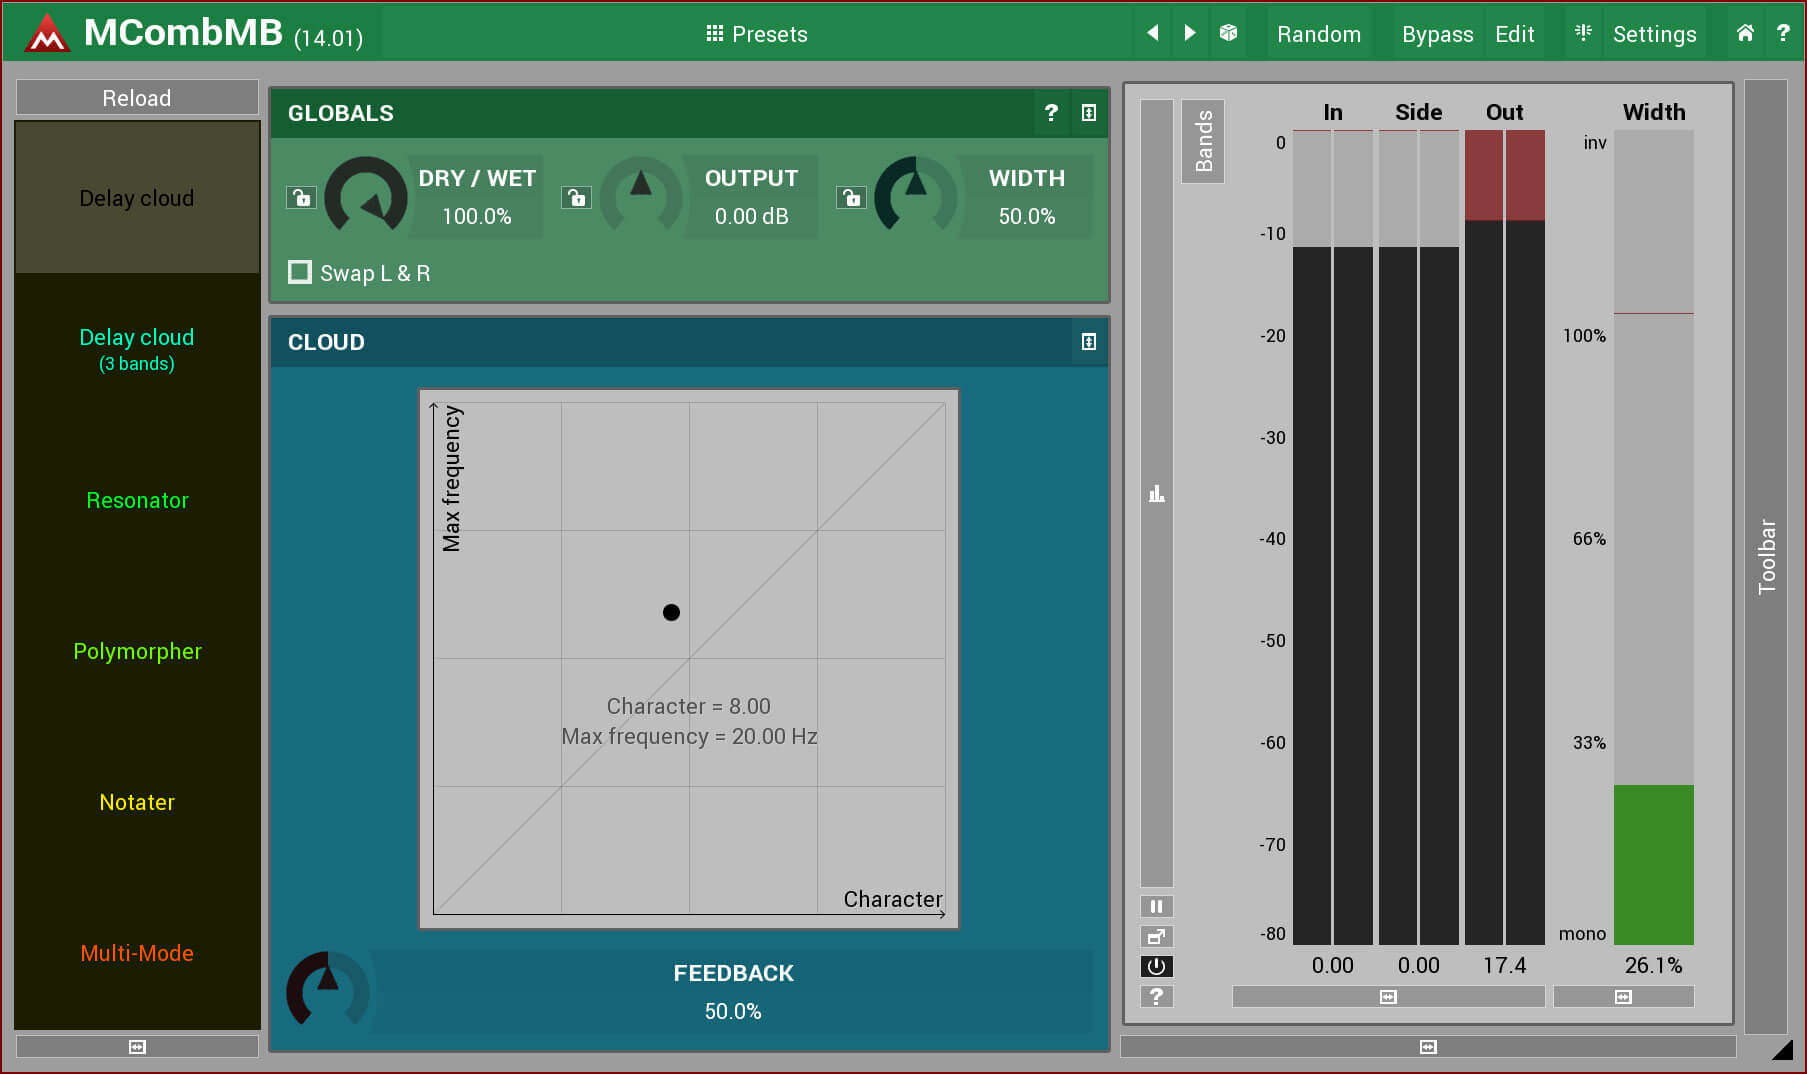Click the settings sliders icon beside Settings

tap(1583, 33)
